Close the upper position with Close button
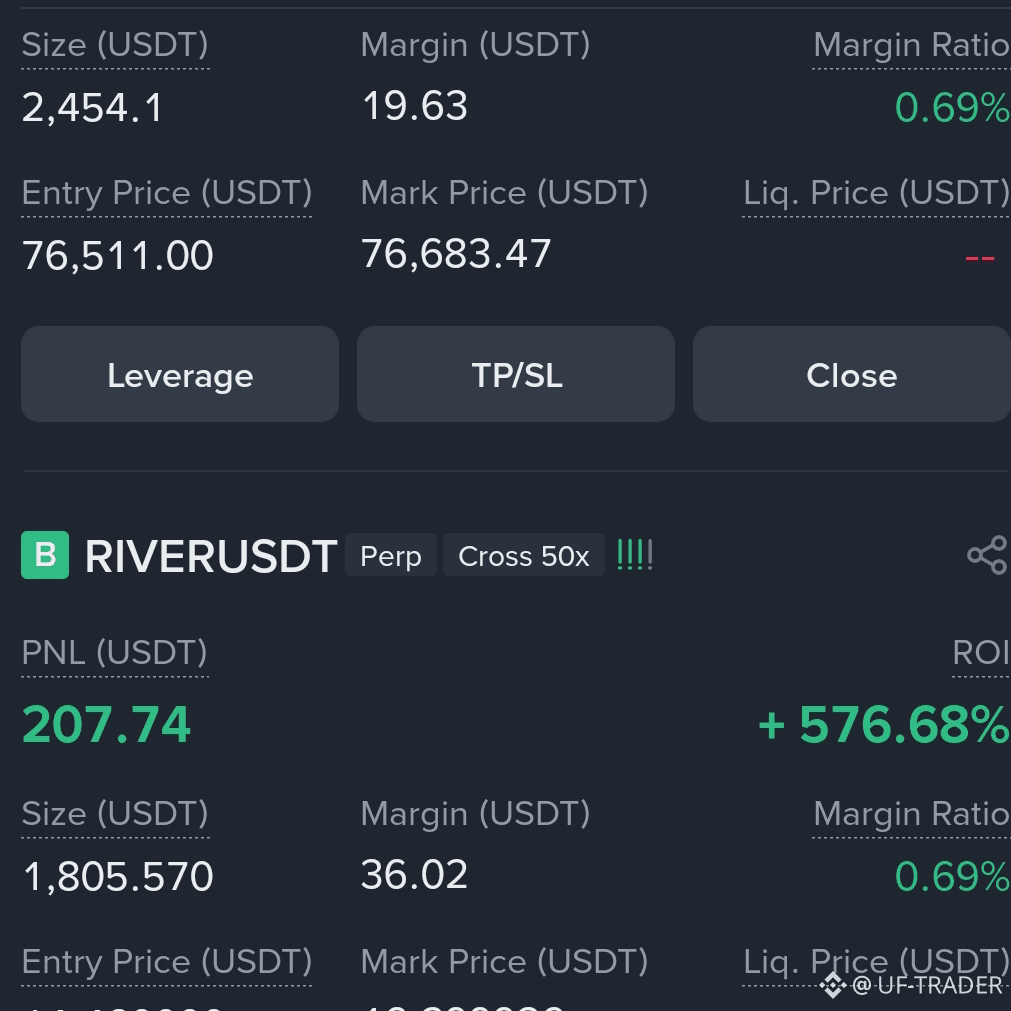The image size is (1011, 1011). (852, 374)
